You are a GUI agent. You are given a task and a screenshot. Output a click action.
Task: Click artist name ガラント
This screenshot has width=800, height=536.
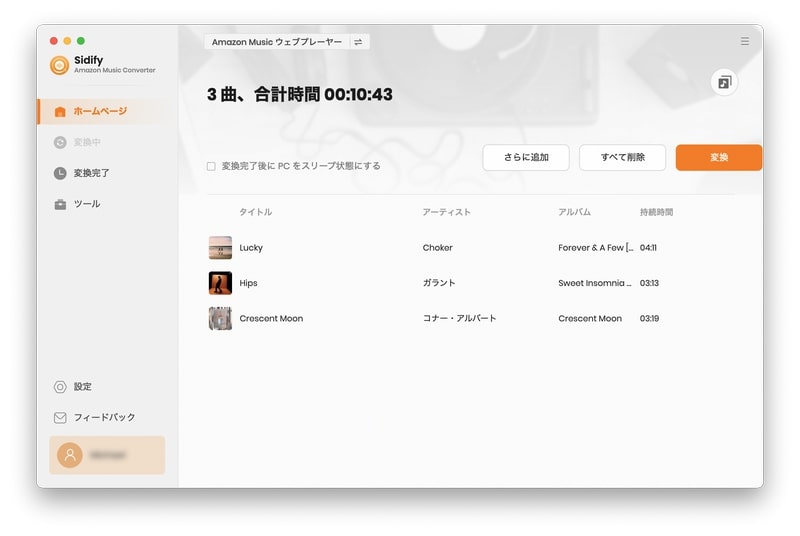(439, 283)
